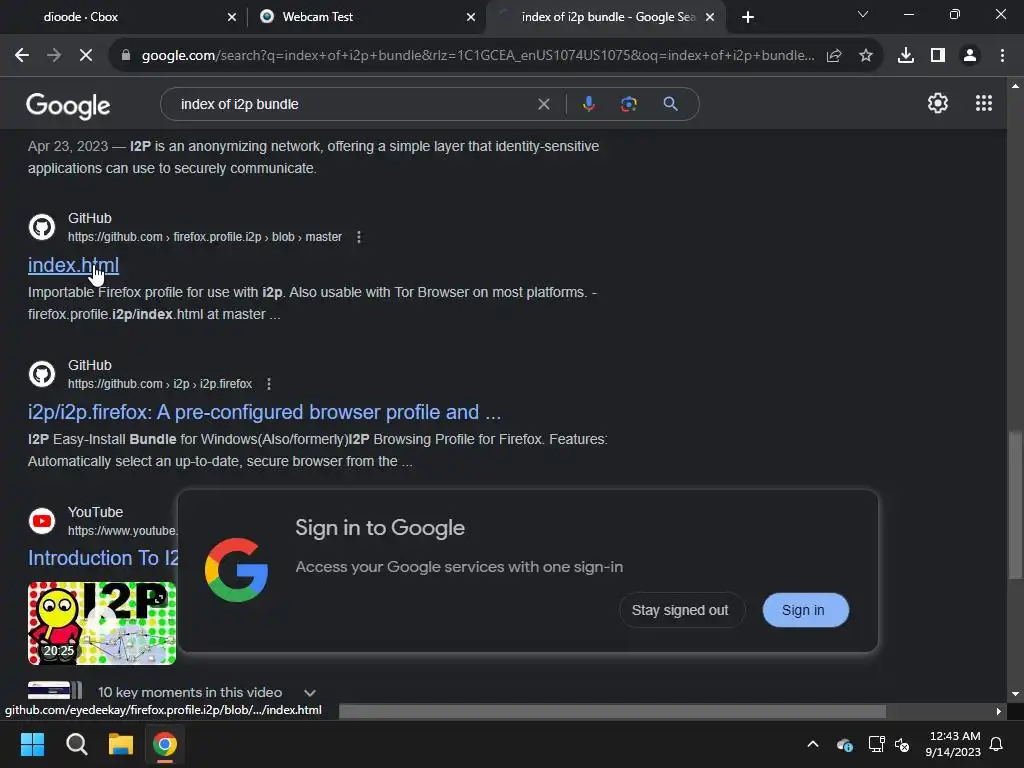This screenshot has width=1024, height=768.
Task: Stop loading the page
Action: [x=86, y=56]
